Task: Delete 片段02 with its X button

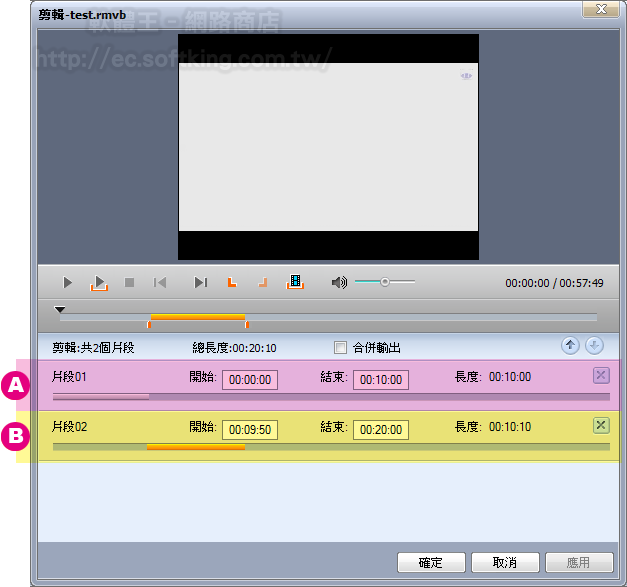Action: (600, 425)
